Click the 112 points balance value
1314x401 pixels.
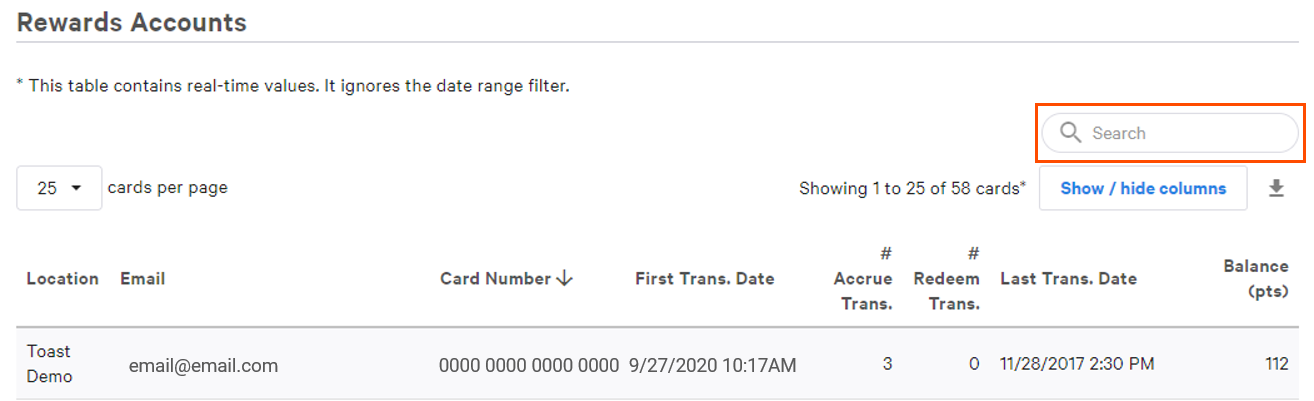1276,364
